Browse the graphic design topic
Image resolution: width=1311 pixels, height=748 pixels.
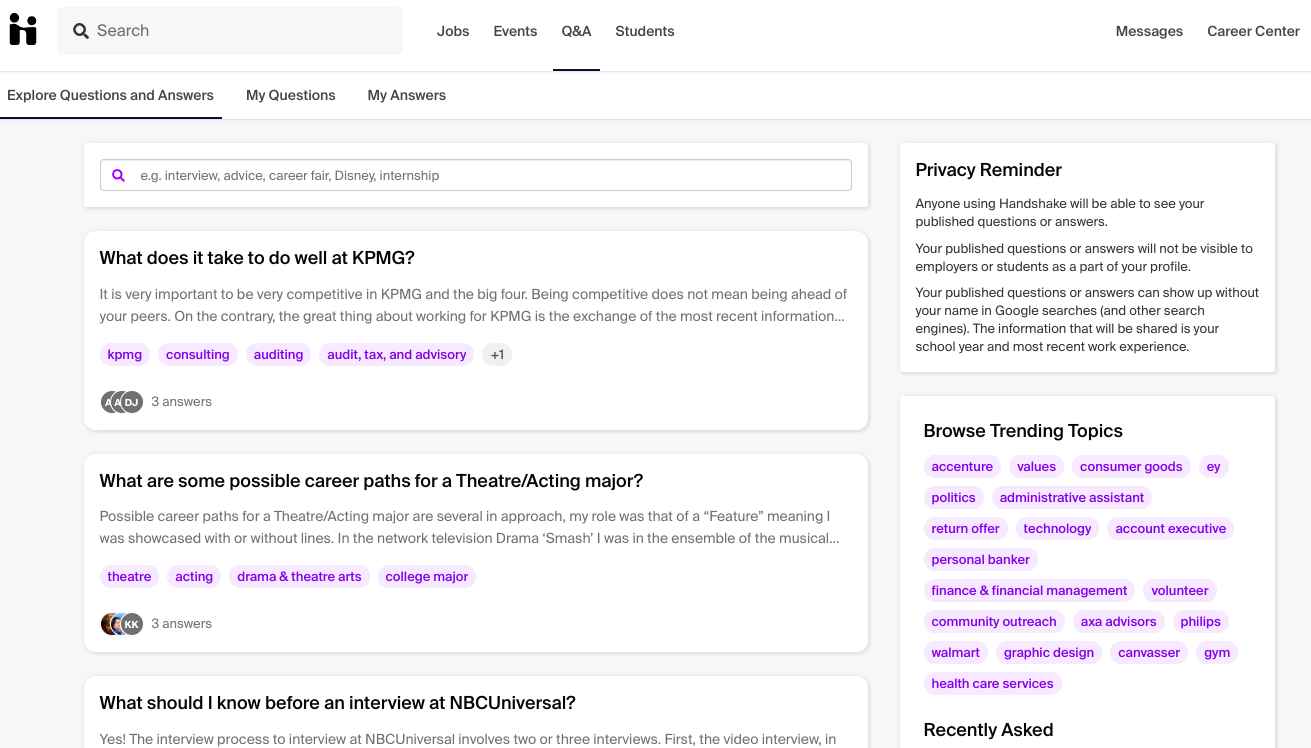coord(1049,652)
